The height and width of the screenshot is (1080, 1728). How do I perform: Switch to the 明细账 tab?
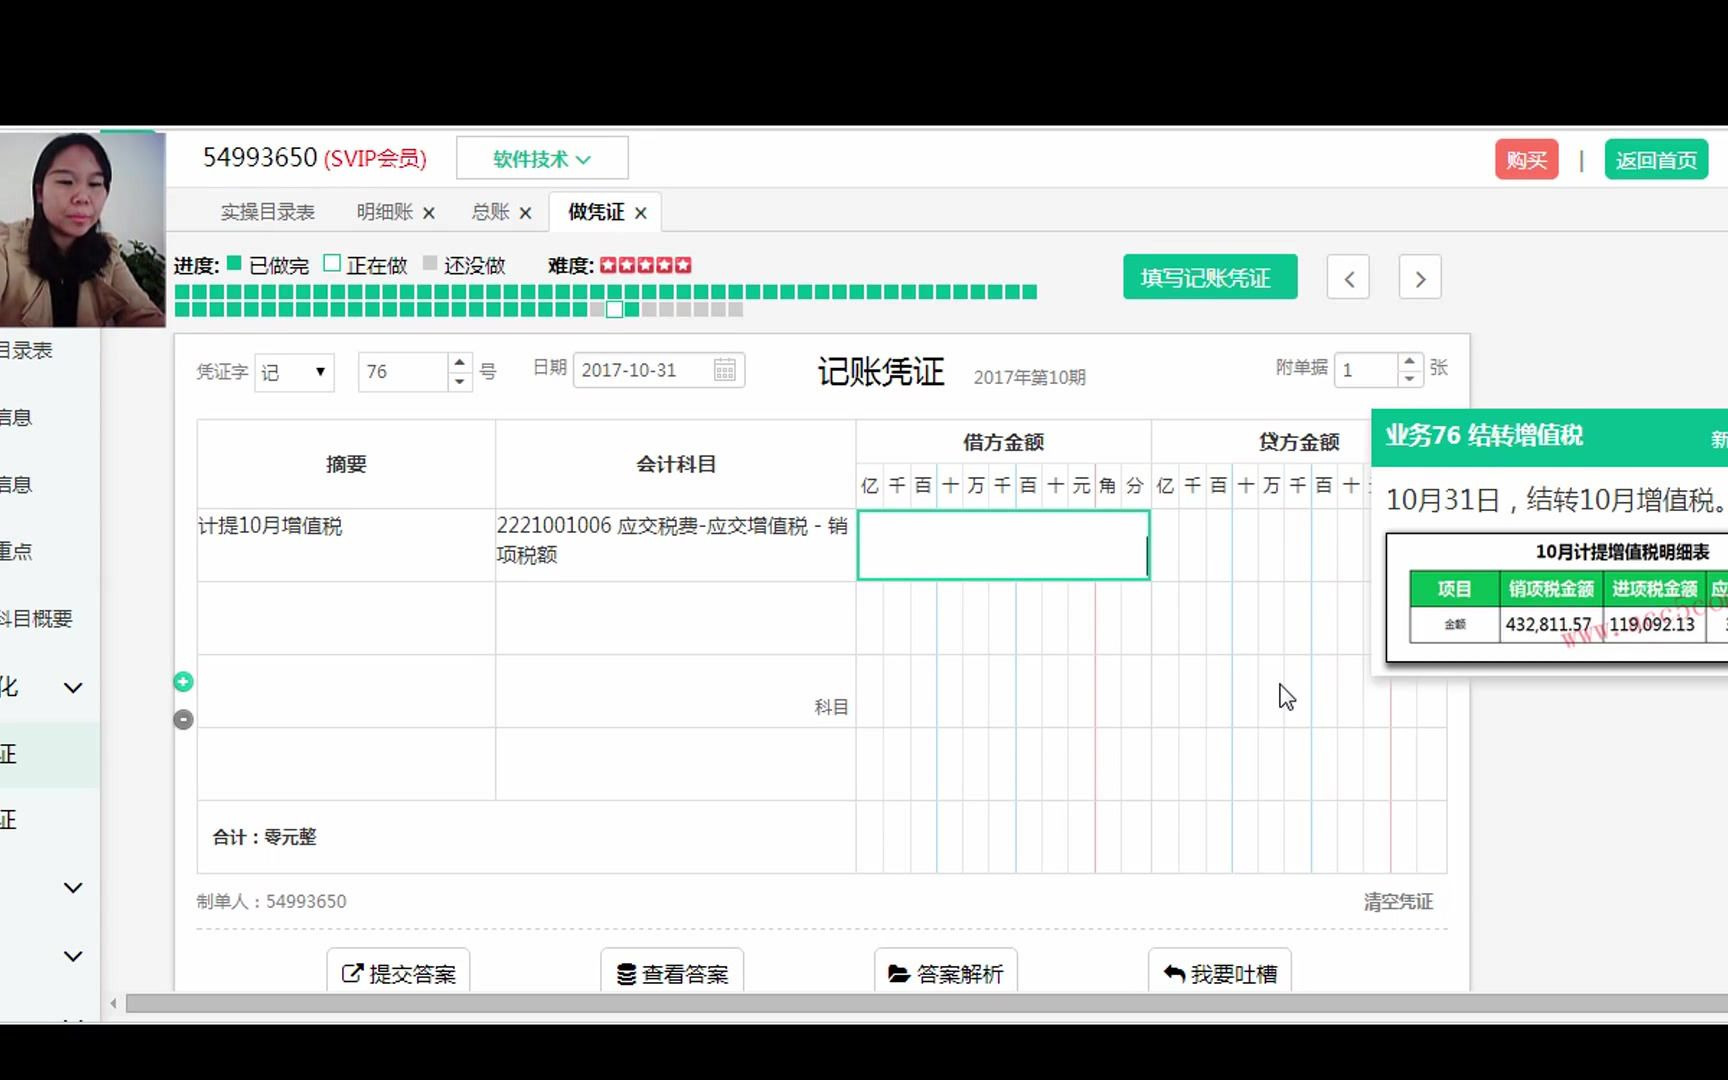pyautogui.click(x=385, y=212)
